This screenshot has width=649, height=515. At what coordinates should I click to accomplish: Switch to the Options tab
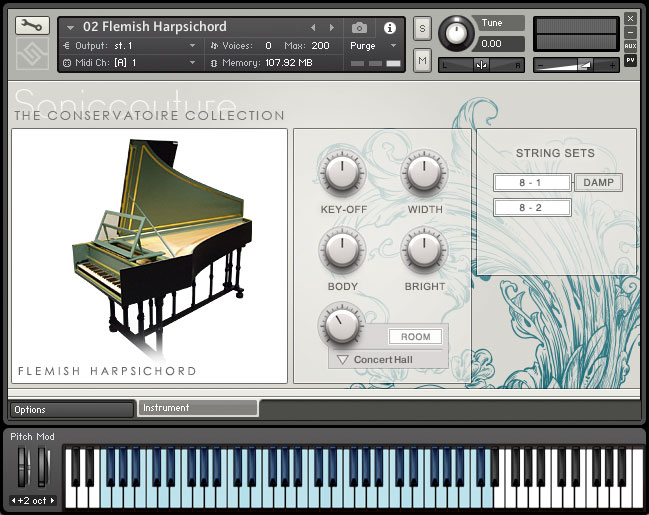coord(70,409)
